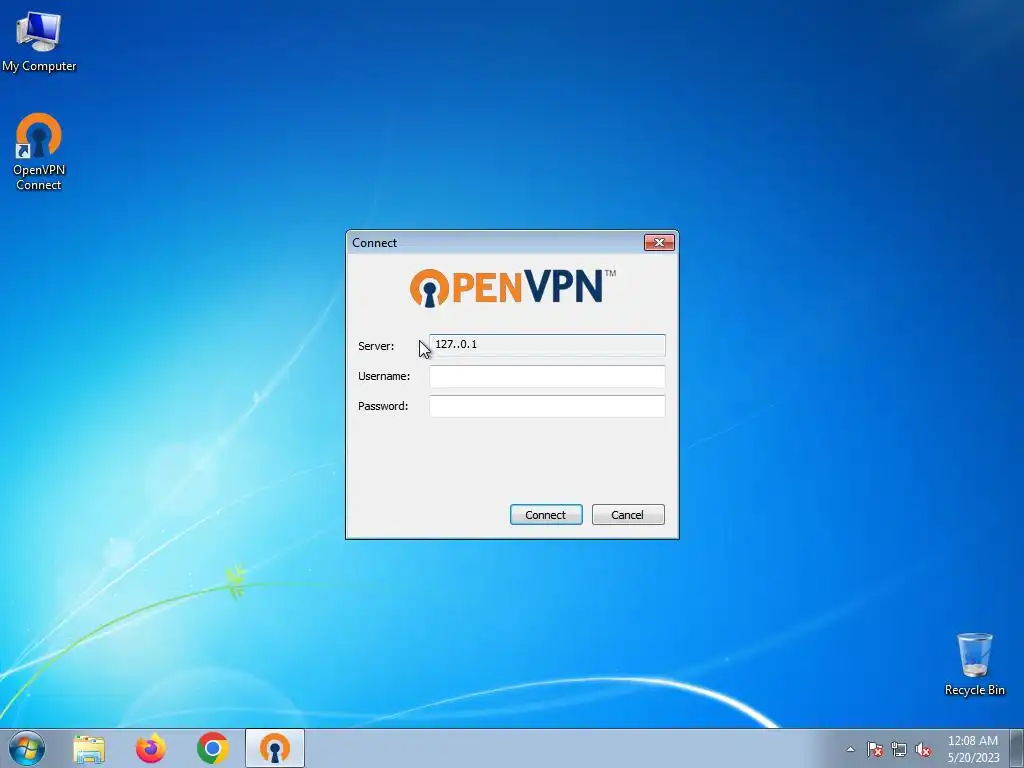This screenshot has width=1024, height=768.
Task: Click the Server: label
Action: tap(376, 346)
